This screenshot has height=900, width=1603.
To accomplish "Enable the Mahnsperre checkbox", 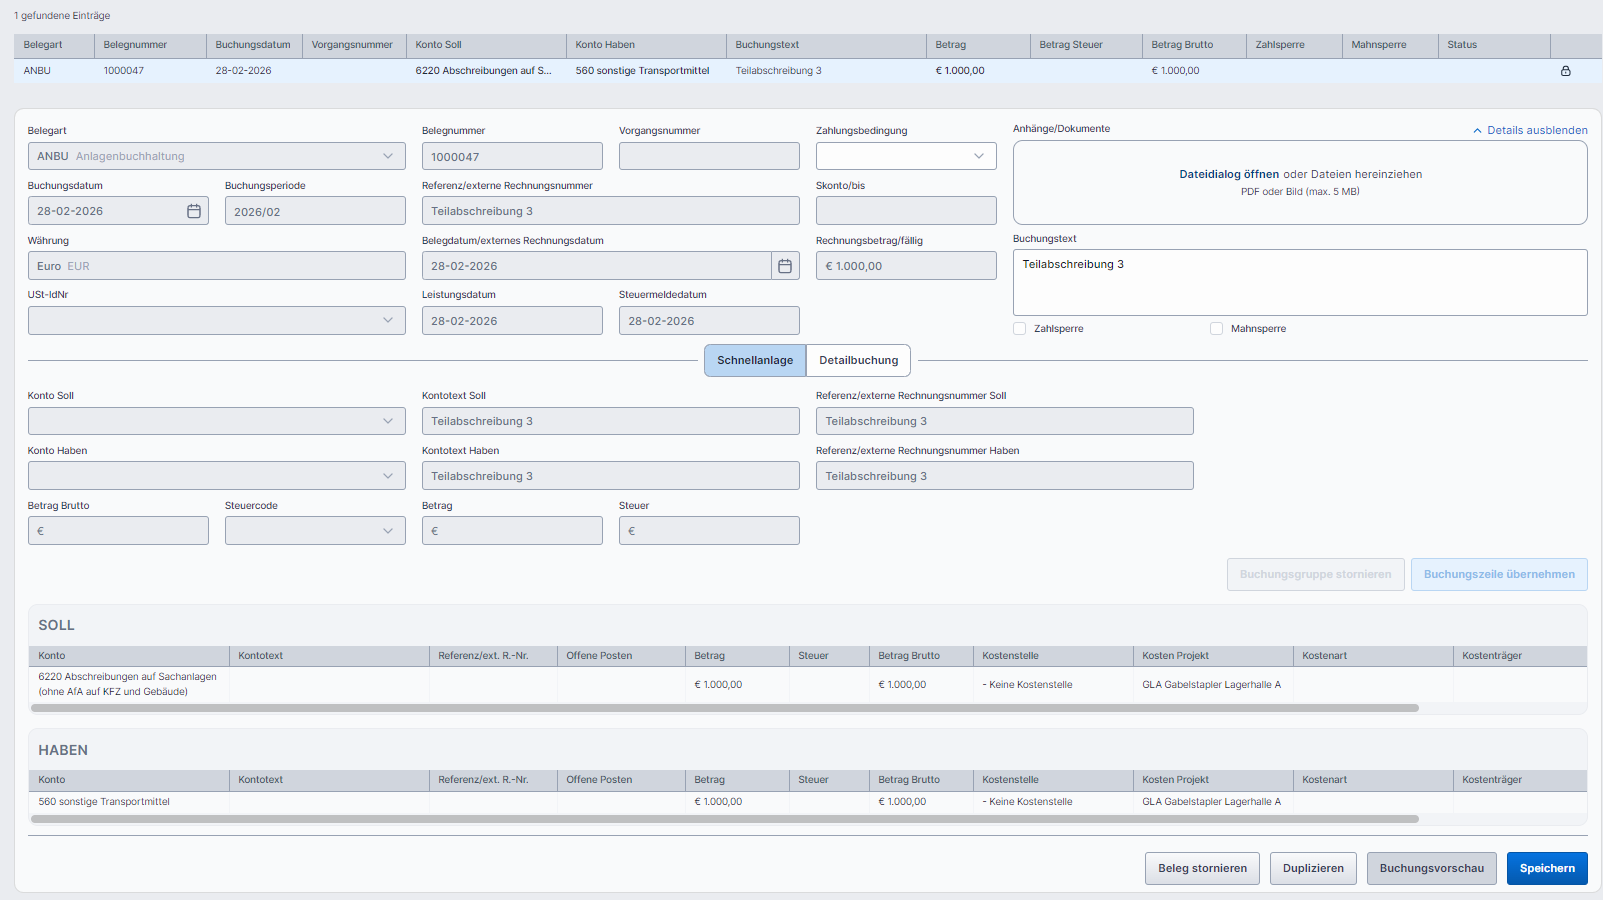I will pyautogui.click(x=1216, y=329).
